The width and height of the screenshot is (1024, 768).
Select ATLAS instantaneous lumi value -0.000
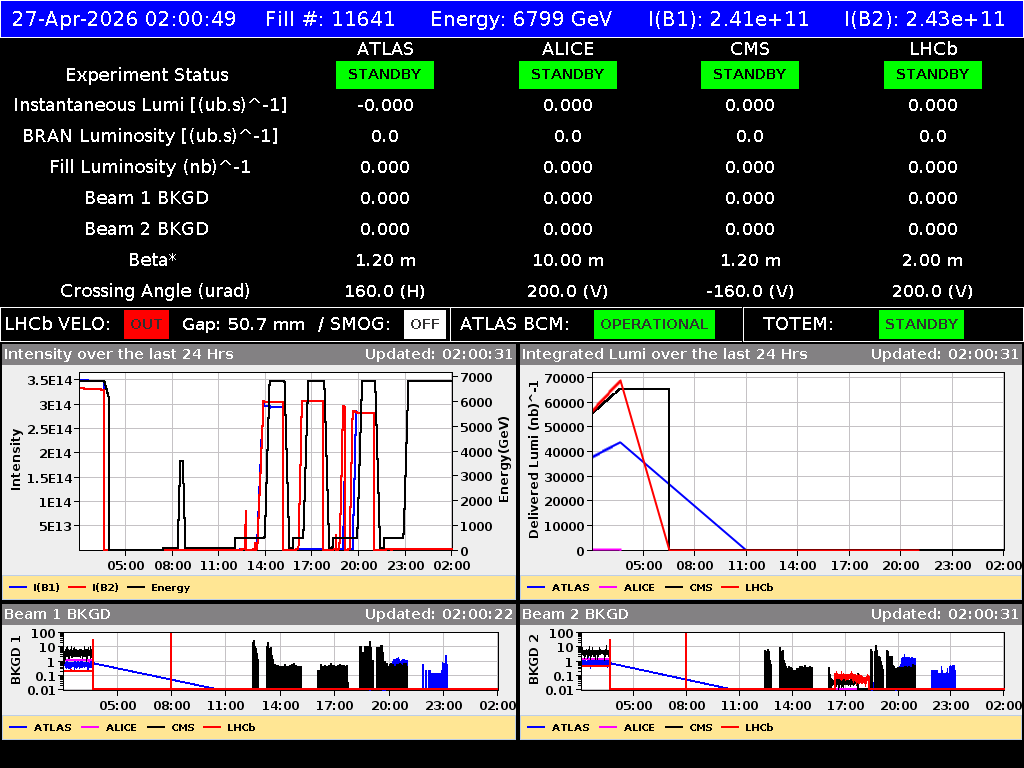pos(385,105)
